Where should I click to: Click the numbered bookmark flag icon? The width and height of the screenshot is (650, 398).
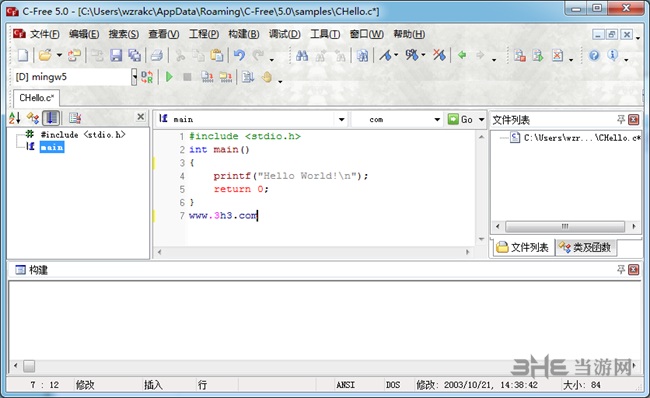coord(412,55)
